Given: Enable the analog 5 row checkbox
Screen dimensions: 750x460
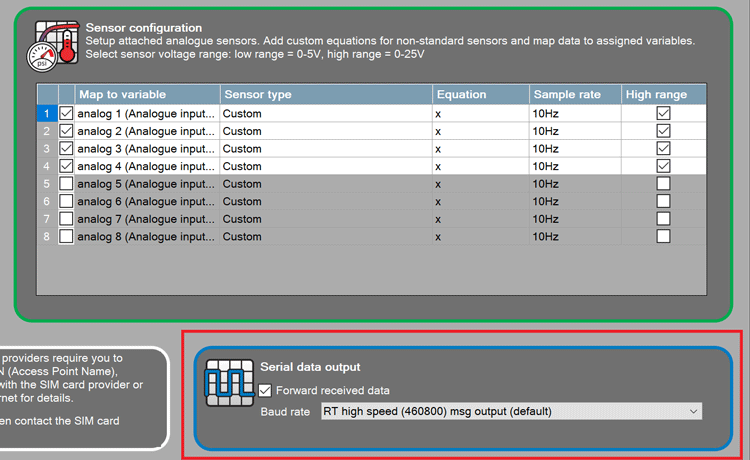Looking at the screenshot, I should click(67, 184).
